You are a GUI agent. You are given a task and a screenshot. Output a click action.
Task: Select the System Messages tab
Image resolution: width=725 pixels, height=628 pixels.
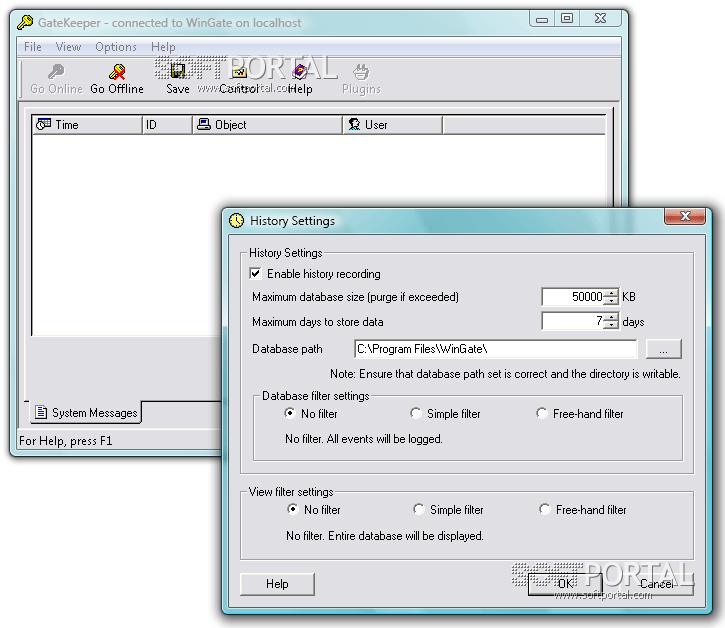coord(86,413)
